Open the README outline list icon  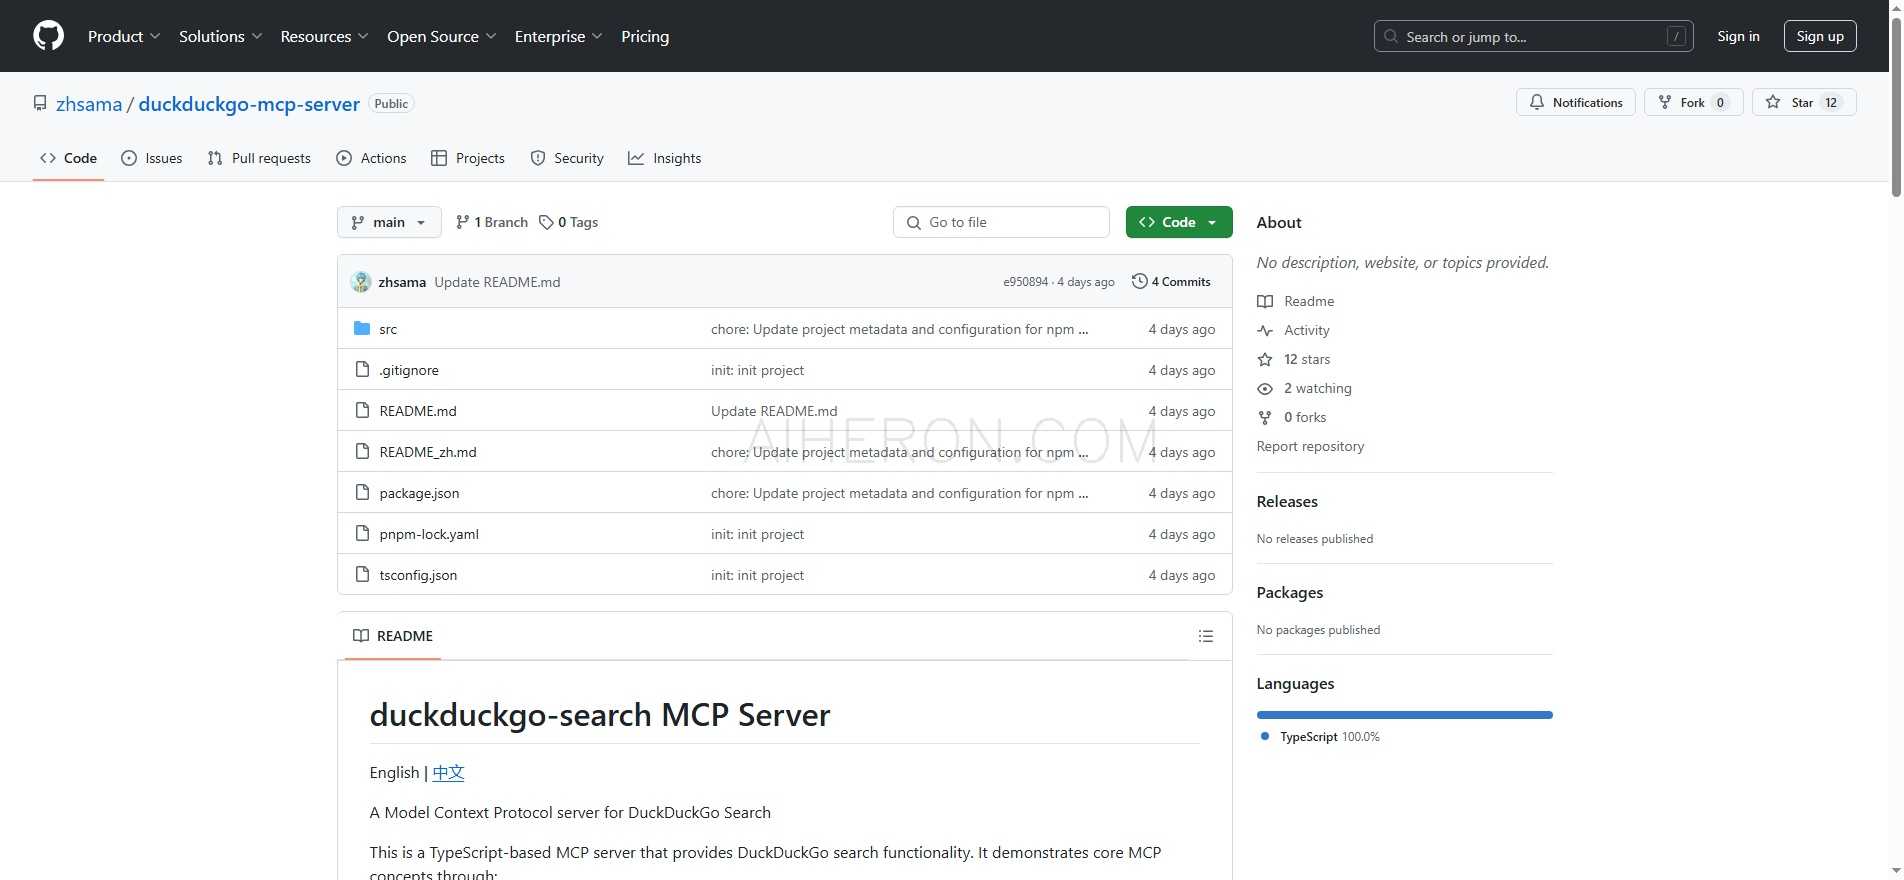1206,636
